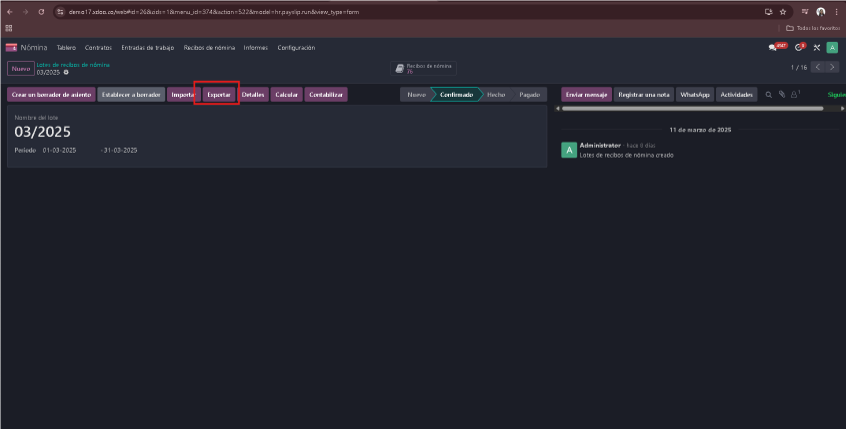Open the Informes menu

pyautogui.click(x=256, y=47)
